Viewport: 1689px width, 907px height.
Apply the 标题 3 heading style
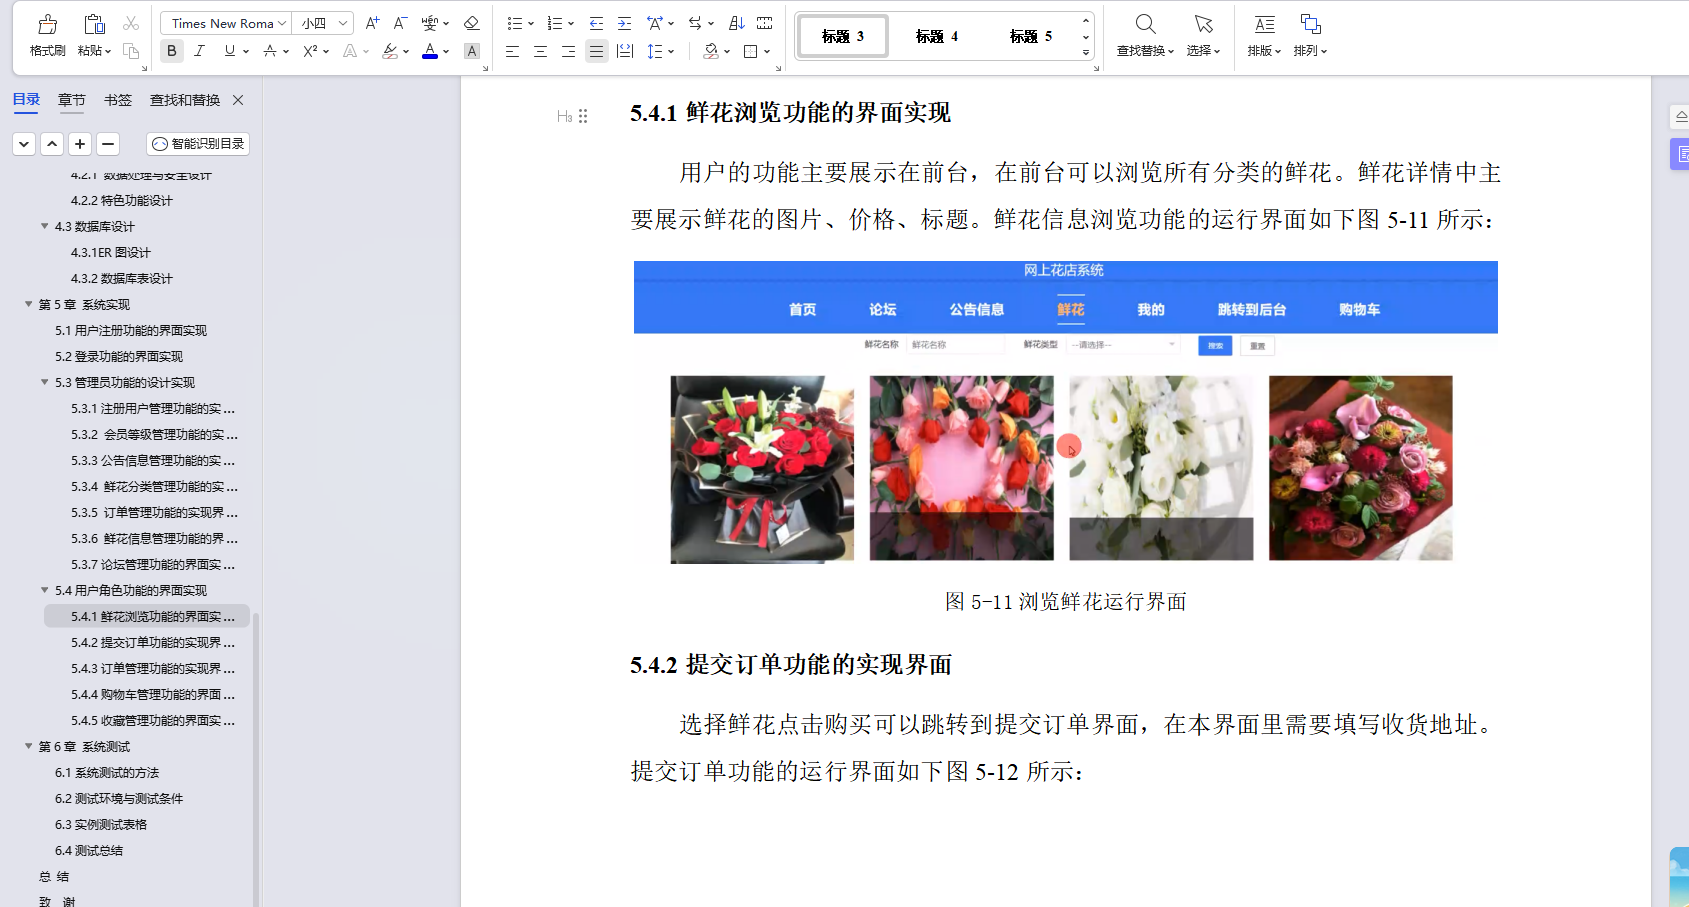click(841, 35)
